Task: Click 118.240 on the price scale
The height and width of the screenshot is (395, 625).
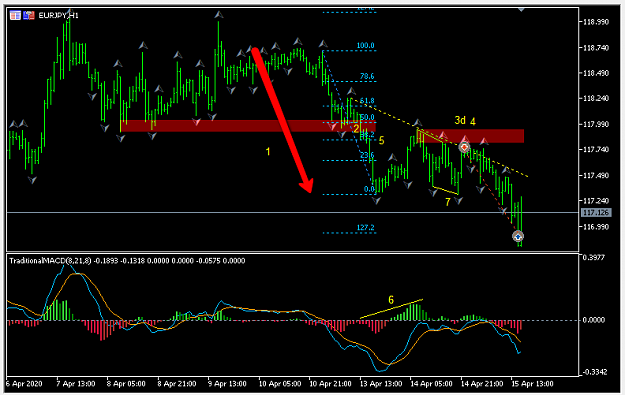Action: pyautogui.click(x=596, y=98)
